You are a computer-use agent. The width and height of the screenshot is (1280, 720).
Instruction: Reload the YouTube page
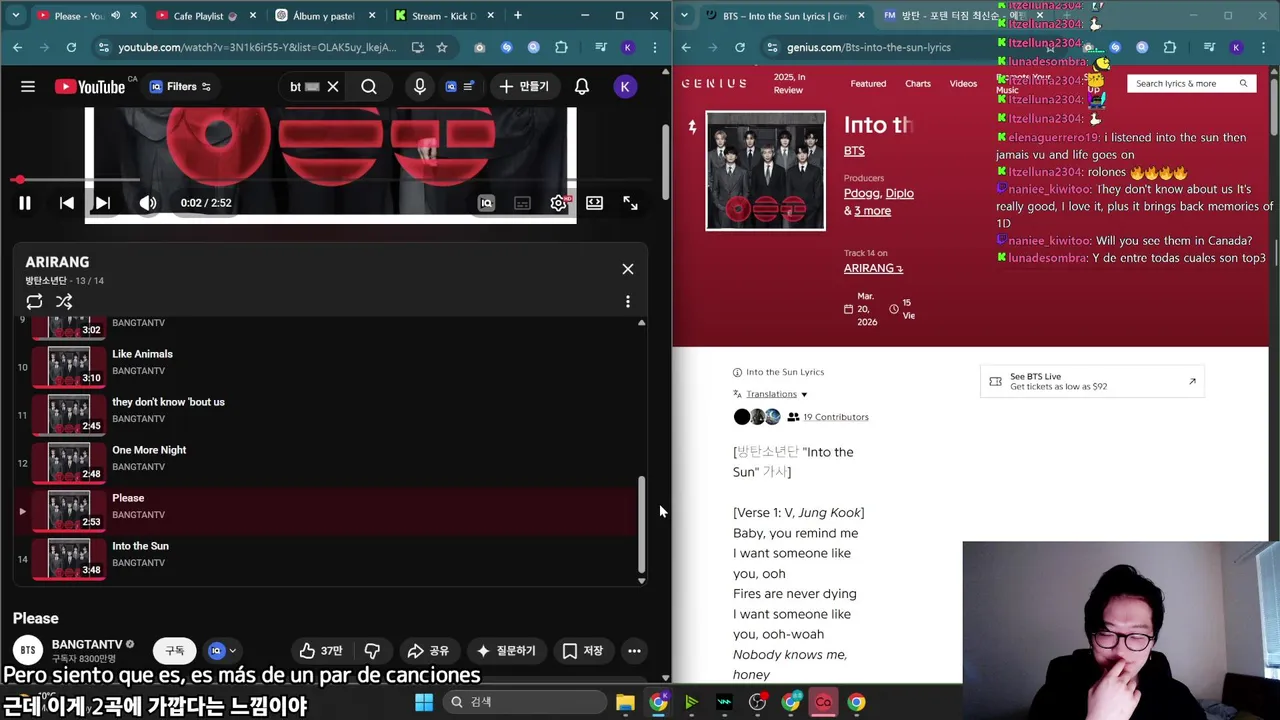tap(71, 47)
